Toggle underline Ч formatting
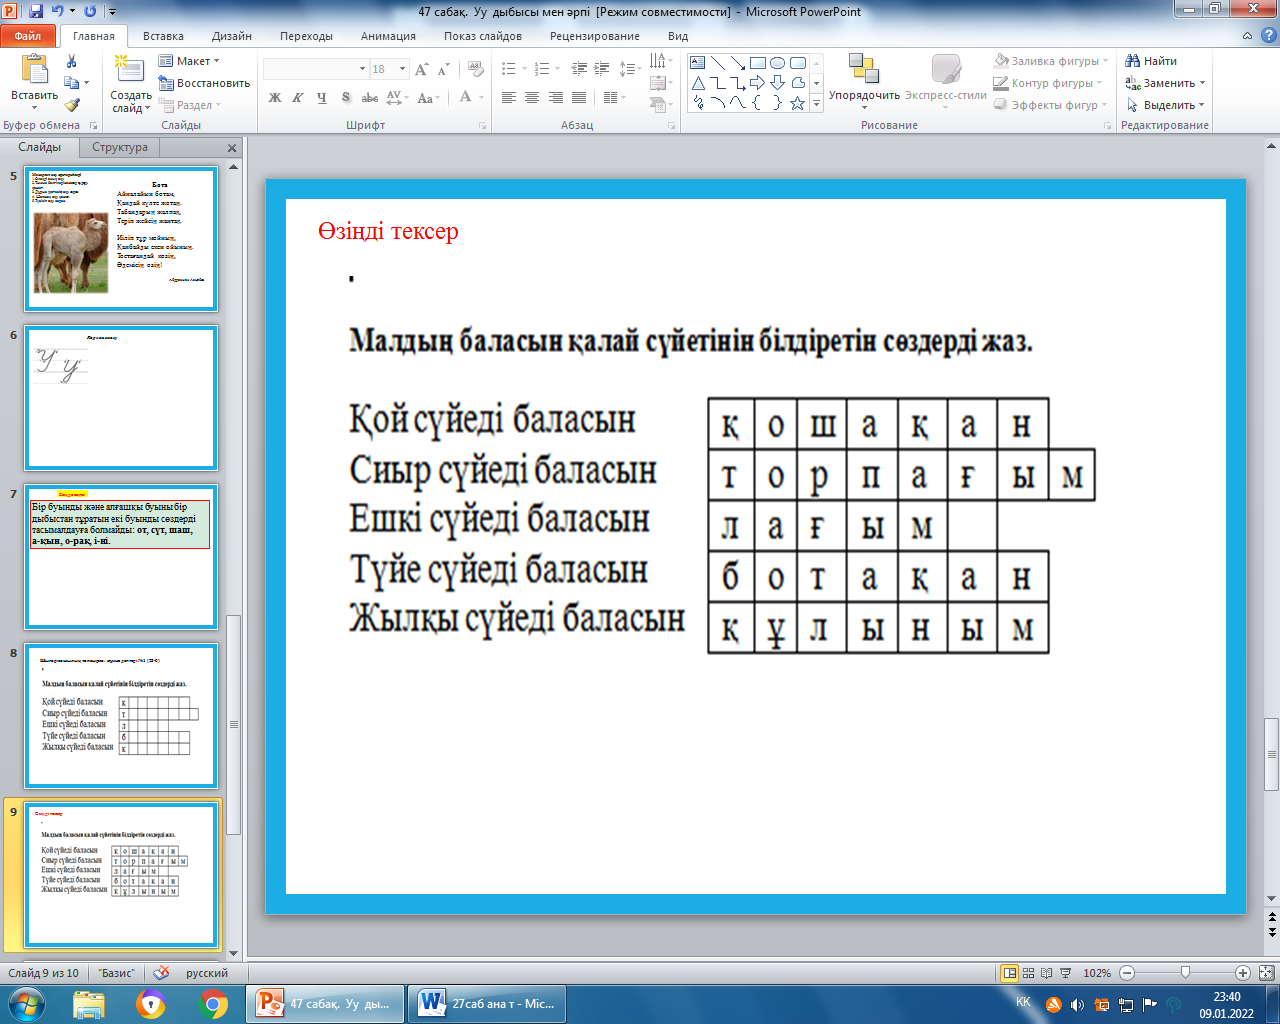This screenshot has height=1024, width=1280. 321,98
